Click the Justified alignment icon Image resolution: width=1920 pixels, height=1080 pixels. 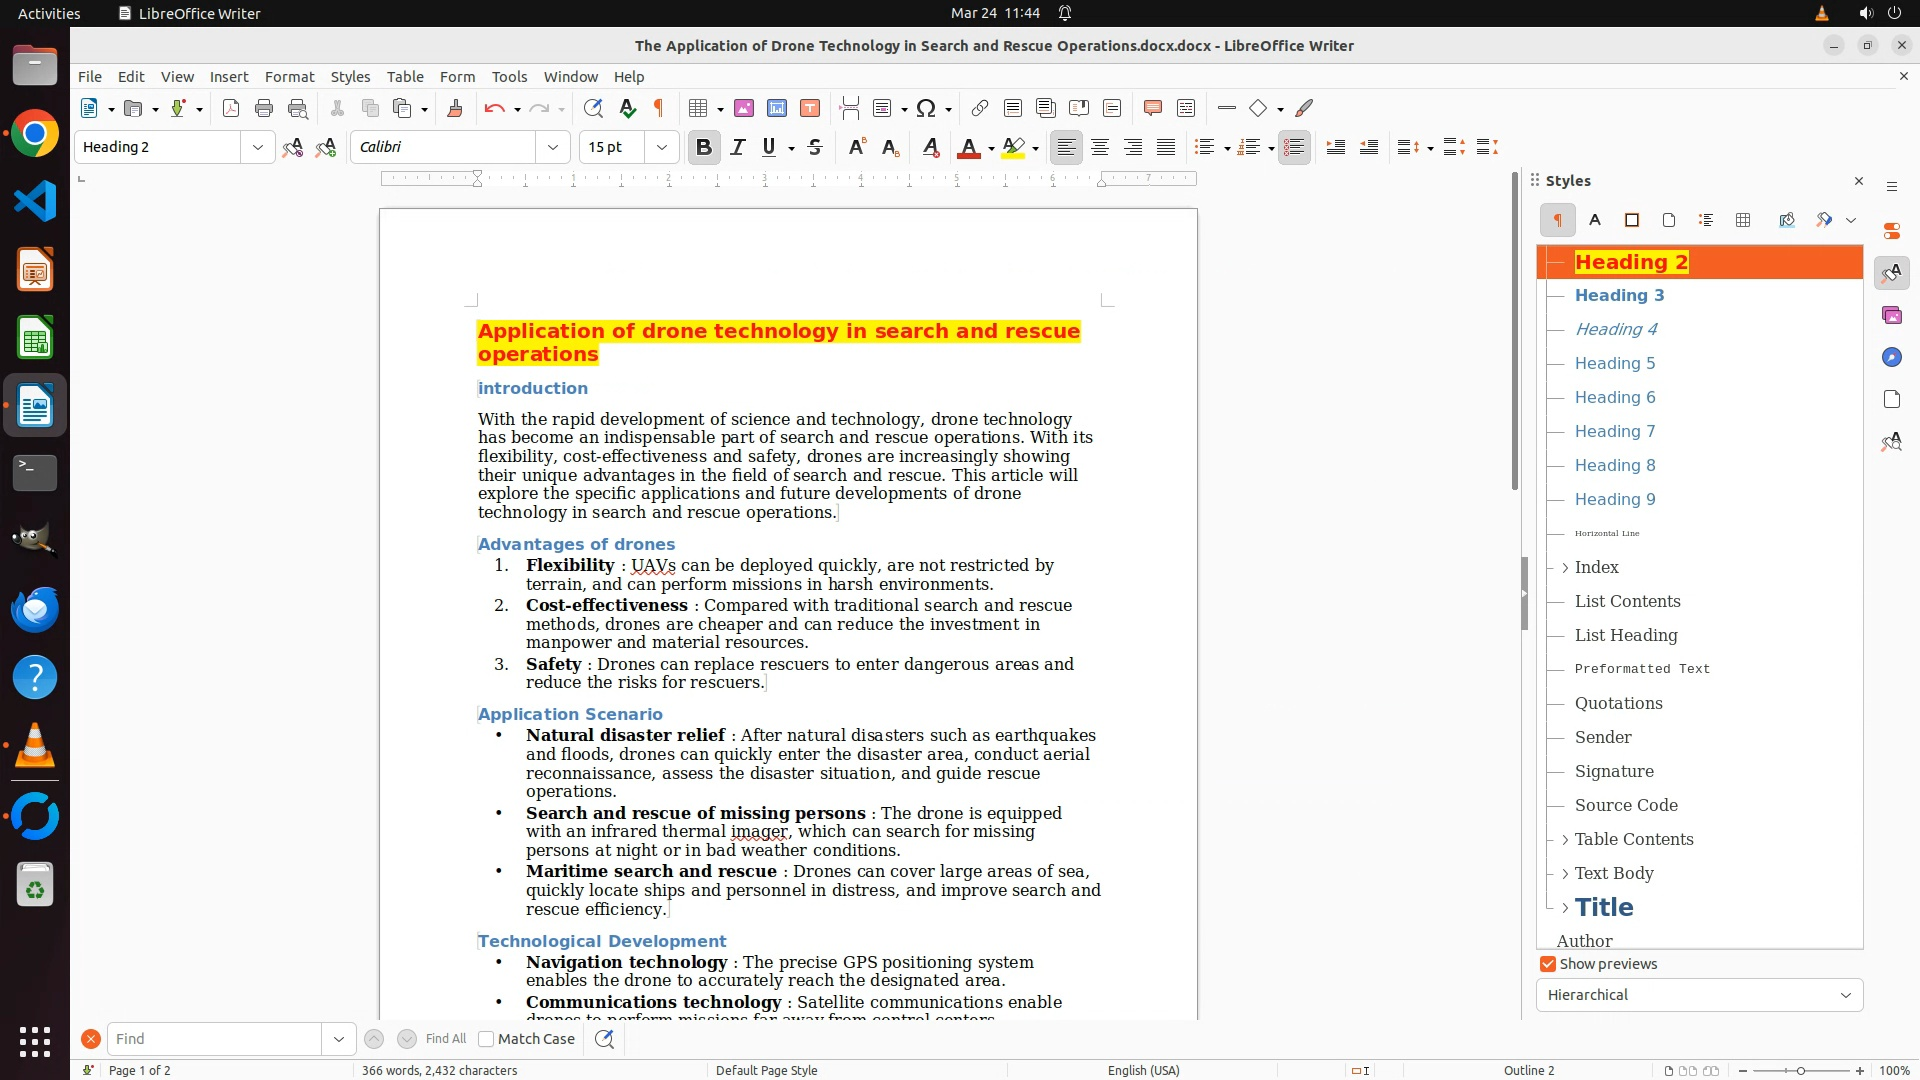pyautogui.click(x=1166, y=147)
